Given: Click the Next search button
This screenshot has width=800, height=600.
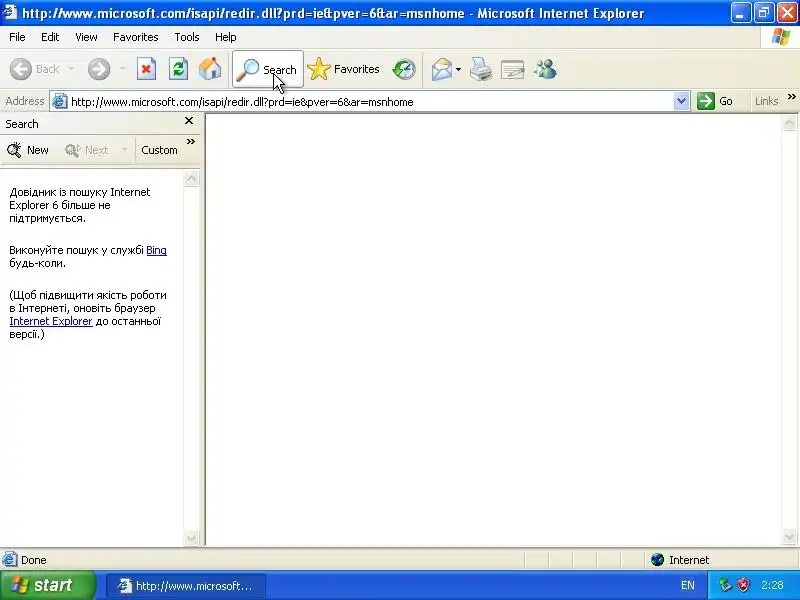Looking at the screenshot, I should coord(87,150).
